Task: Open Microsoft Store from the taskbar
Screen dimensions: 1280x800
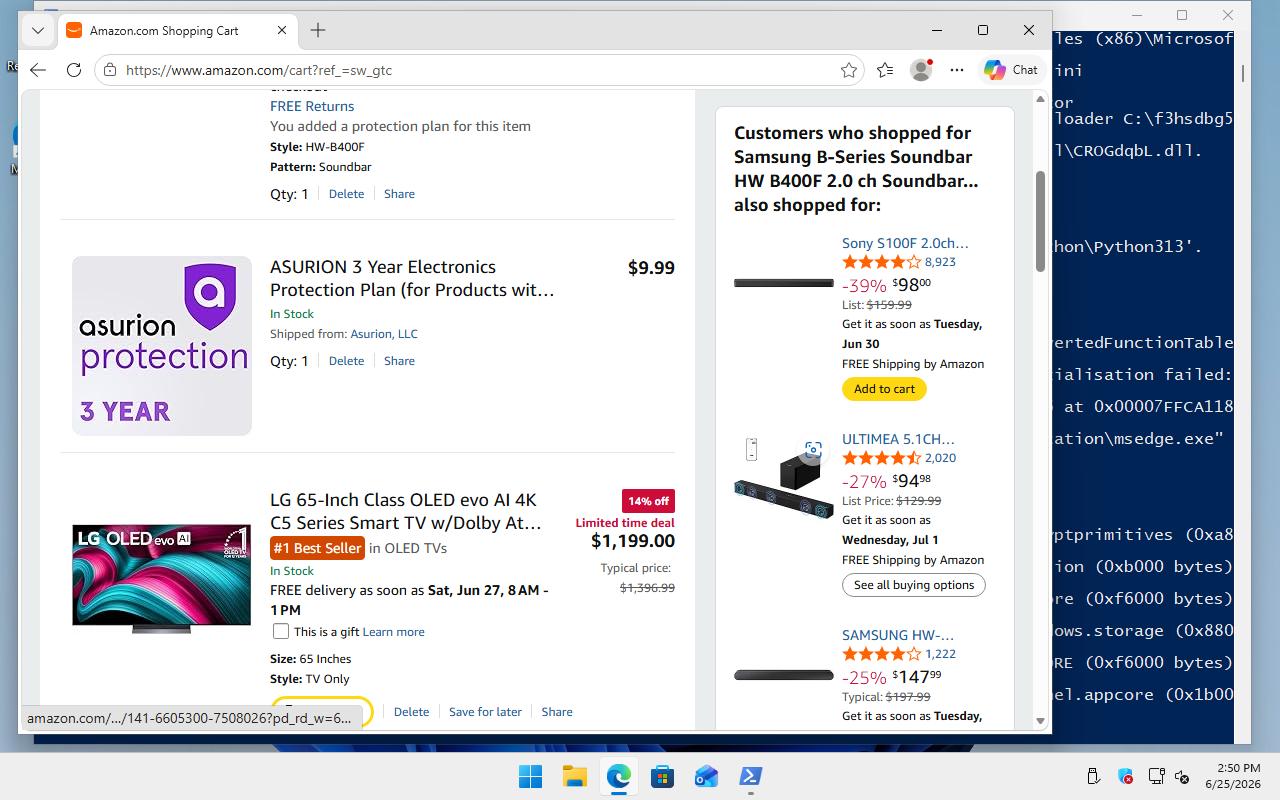Action: 662,776
